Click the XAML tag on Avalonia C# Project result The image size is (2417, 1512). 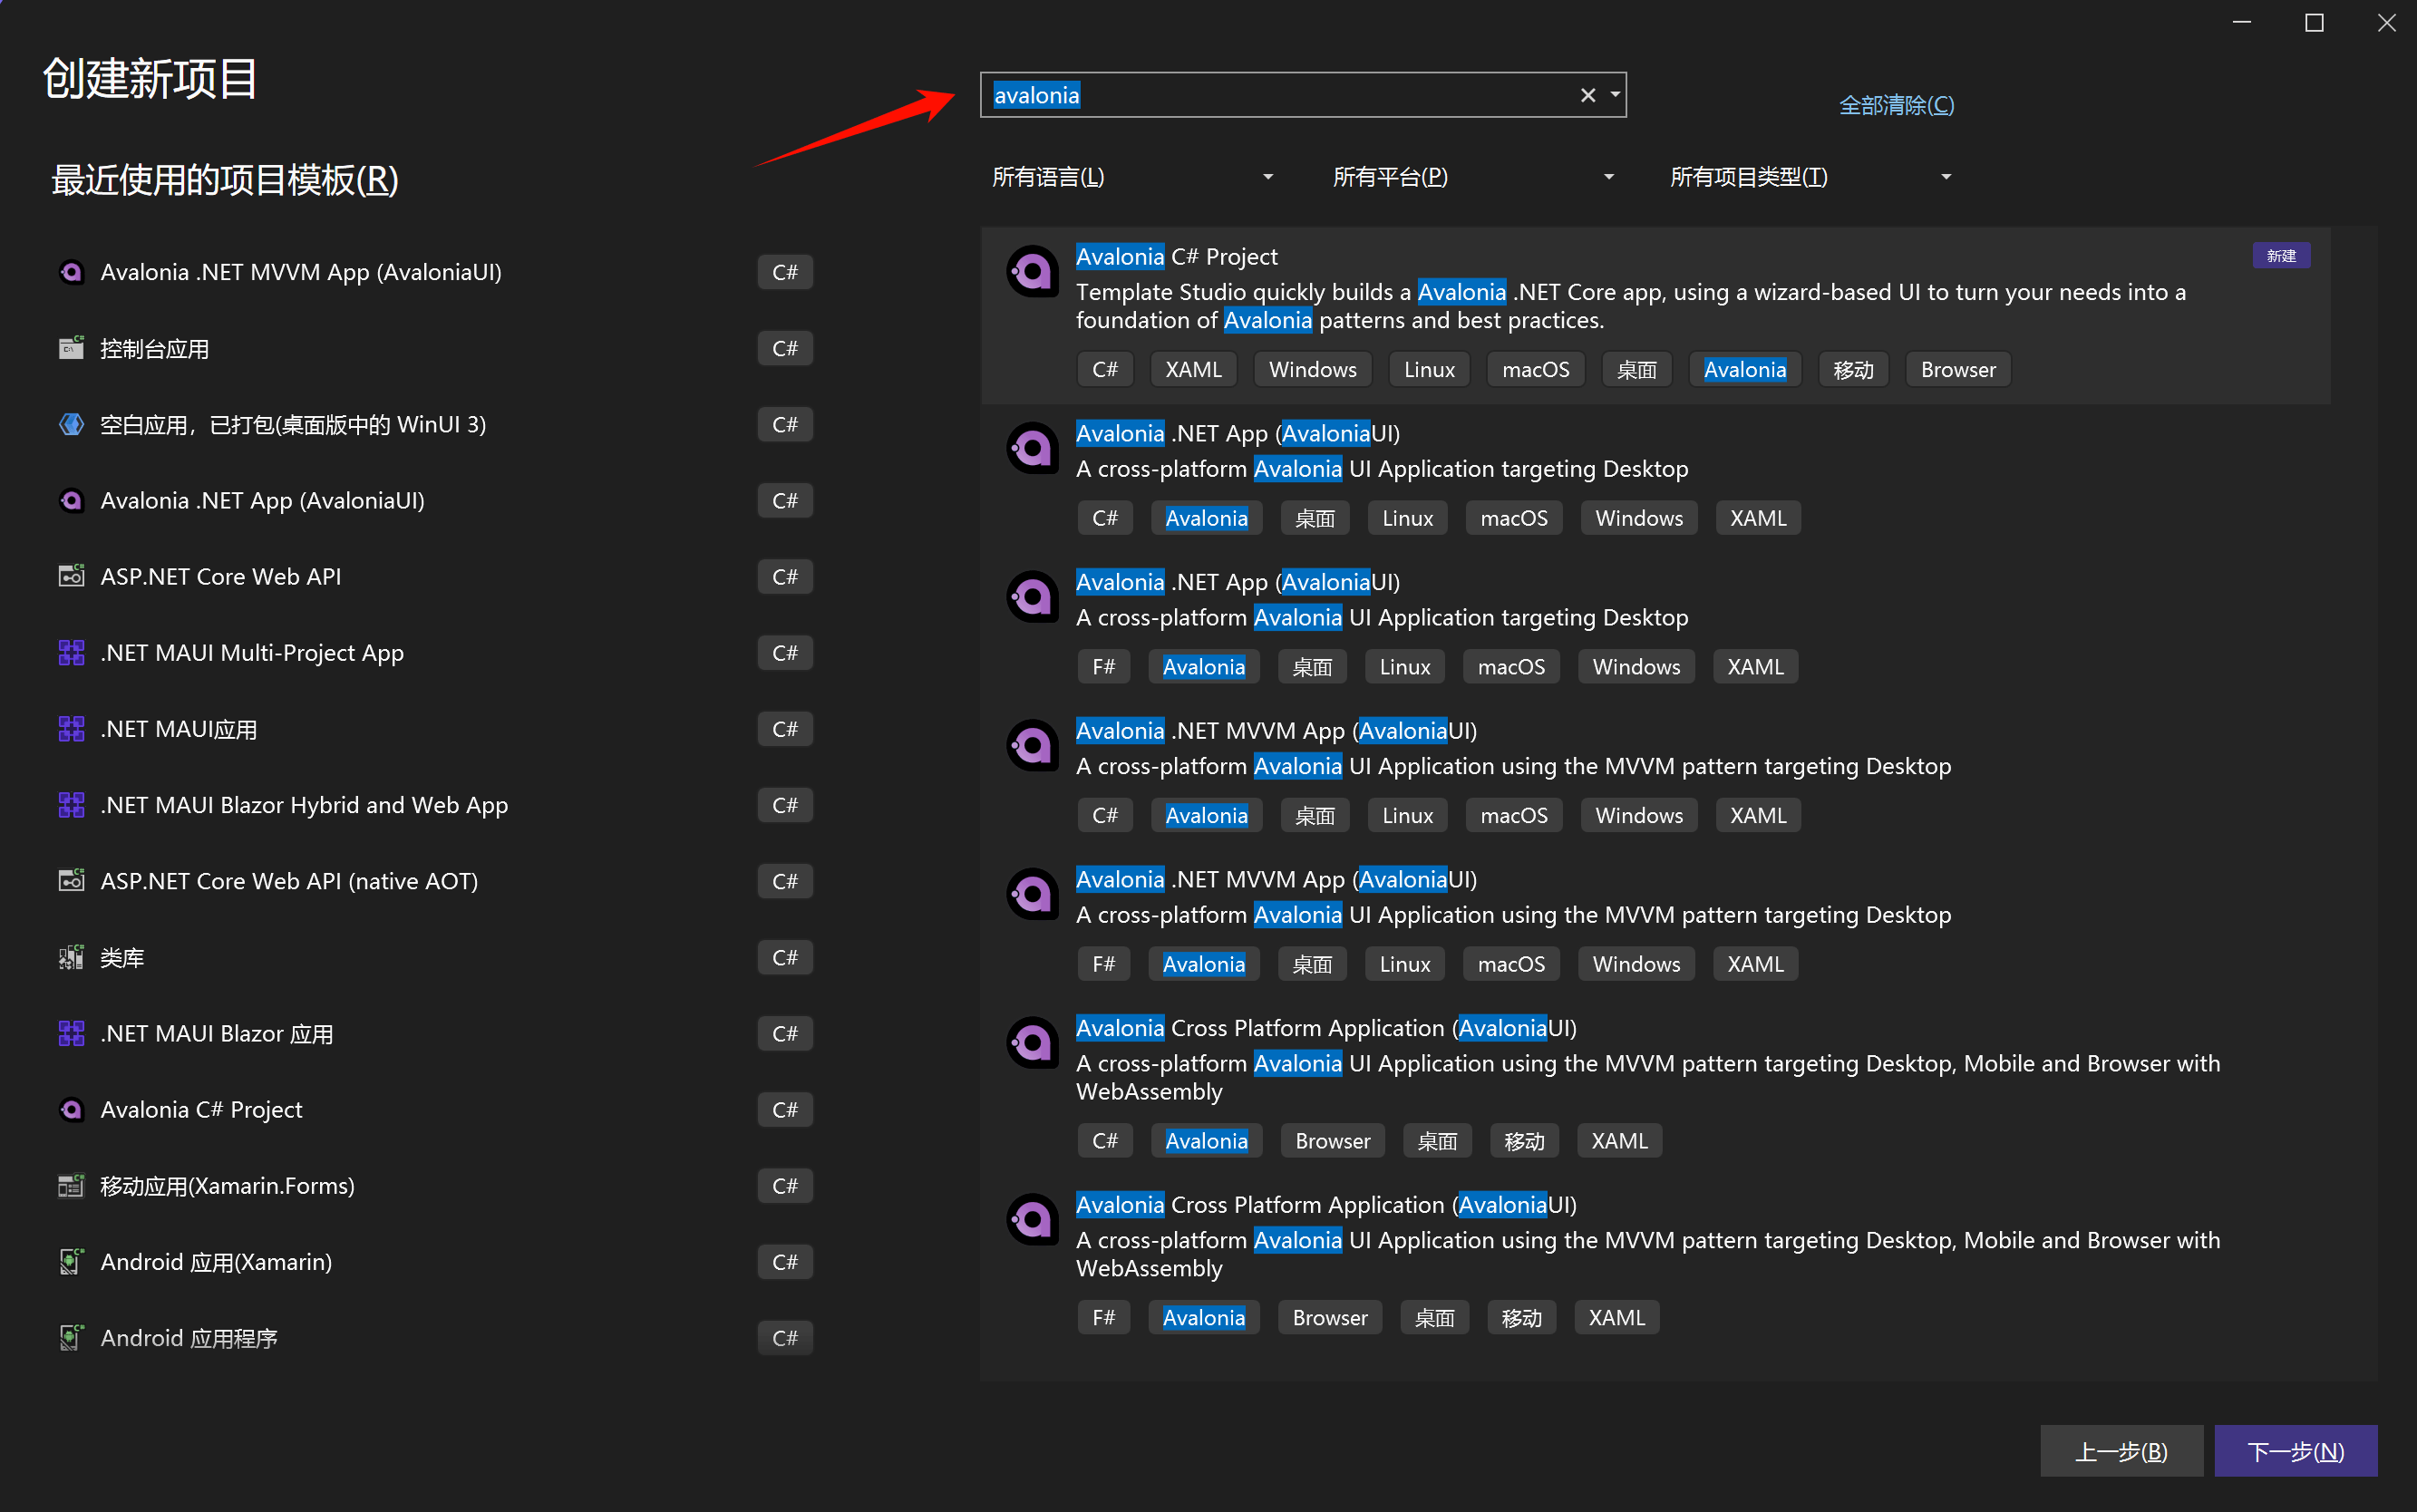click(1193, 369)
